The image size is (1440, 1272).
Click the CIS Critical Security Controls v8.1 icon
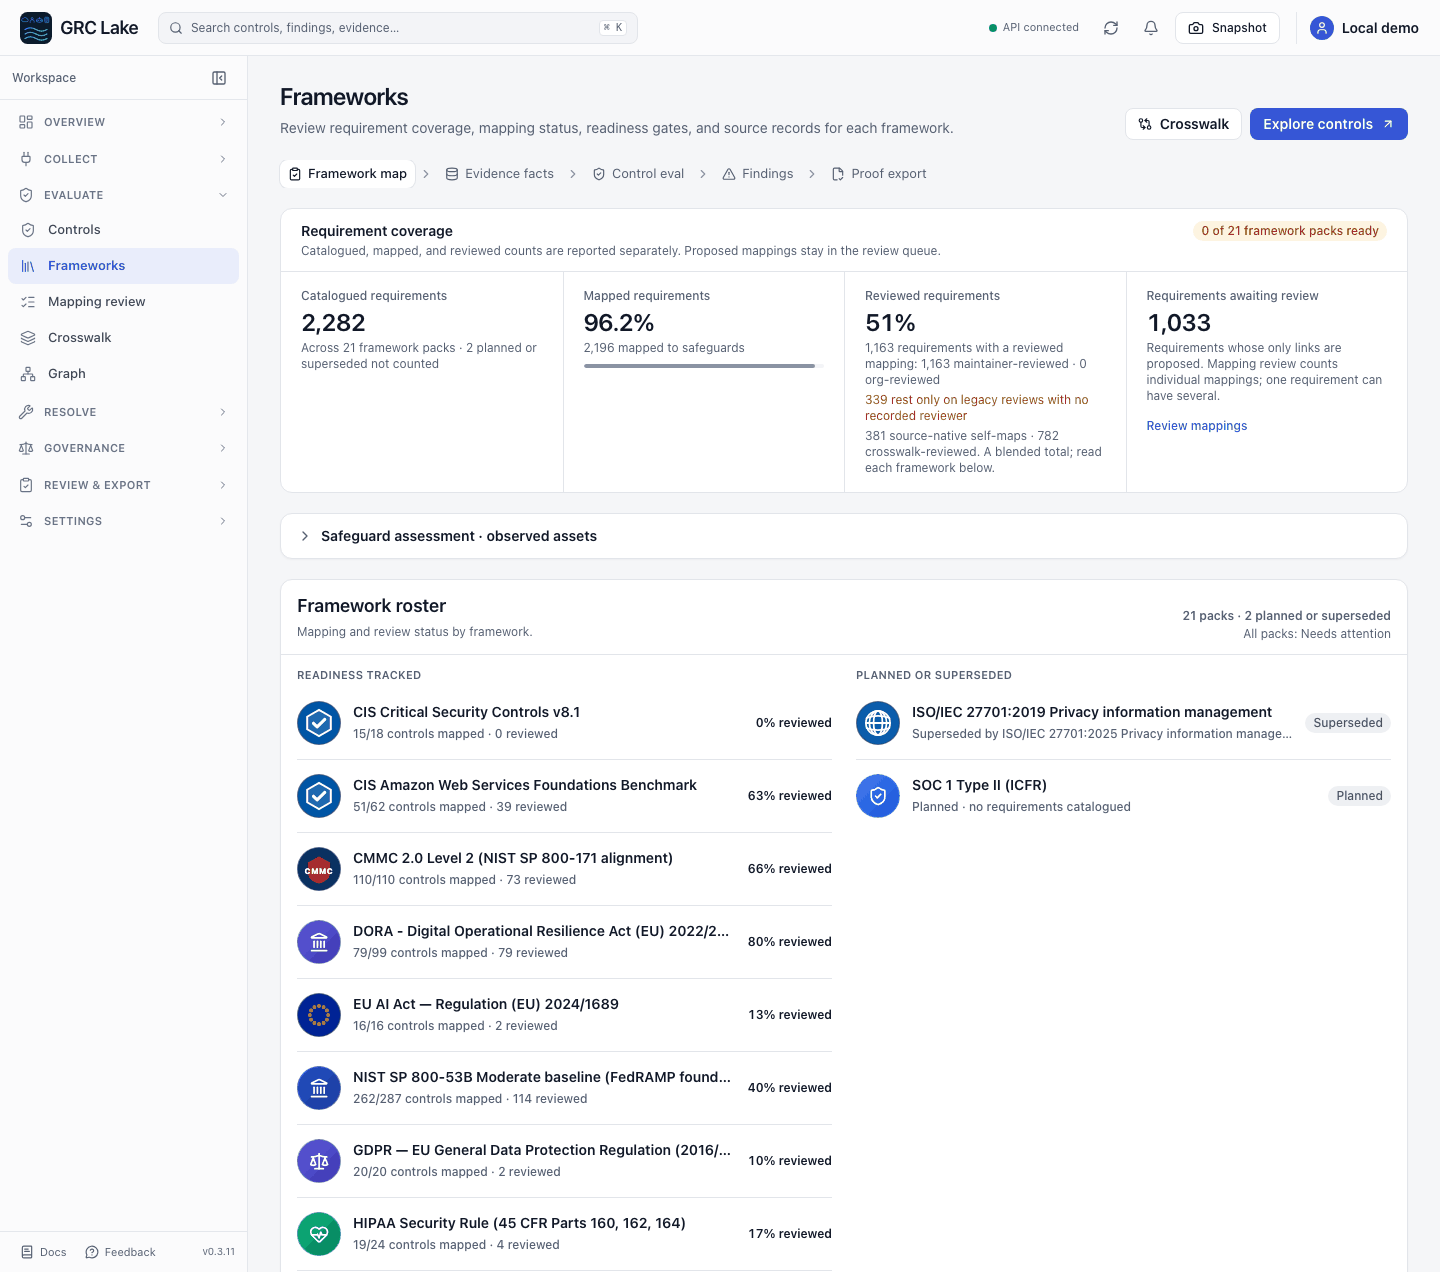click(319, 723)
